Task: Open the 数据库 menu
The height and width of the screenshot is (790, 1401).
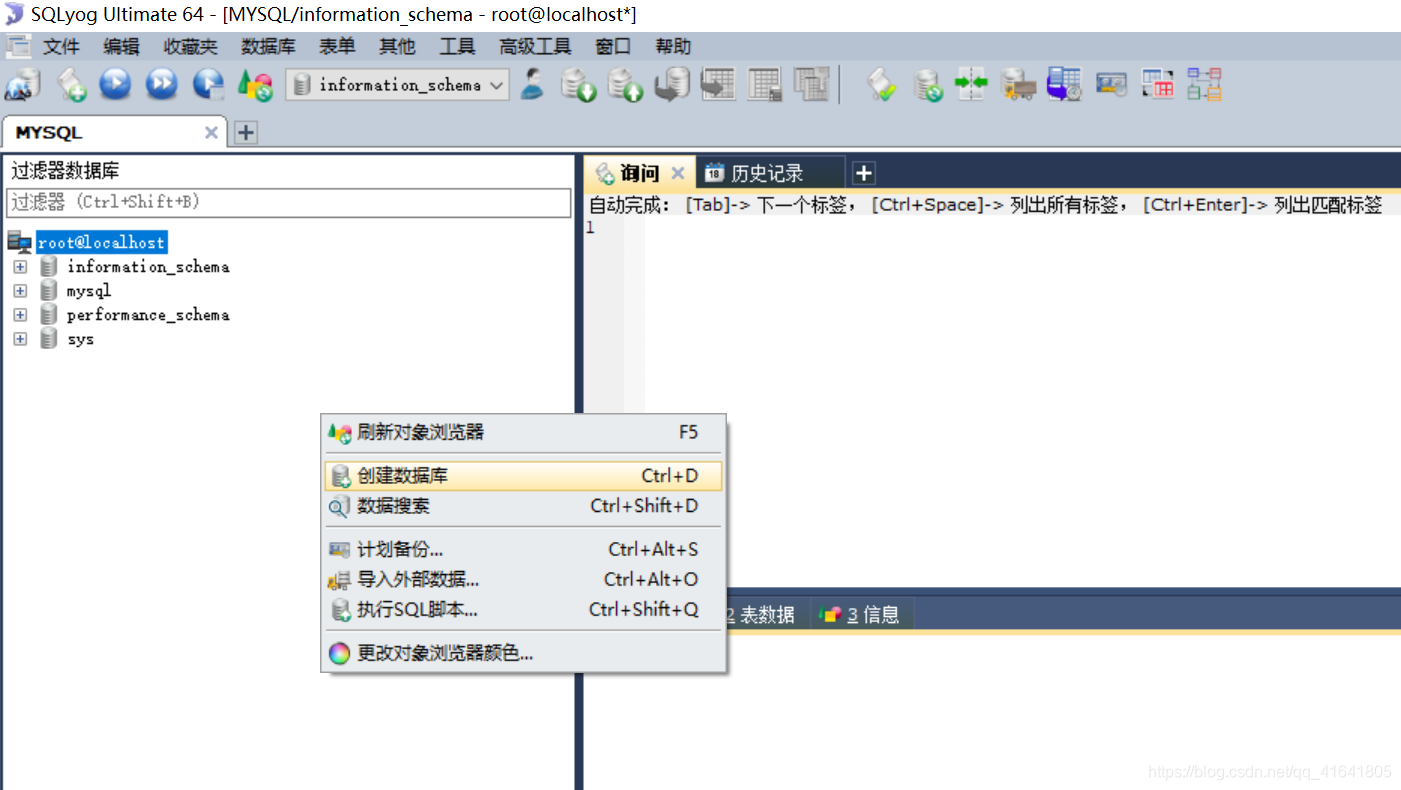Action: click(x=268, y=46)
